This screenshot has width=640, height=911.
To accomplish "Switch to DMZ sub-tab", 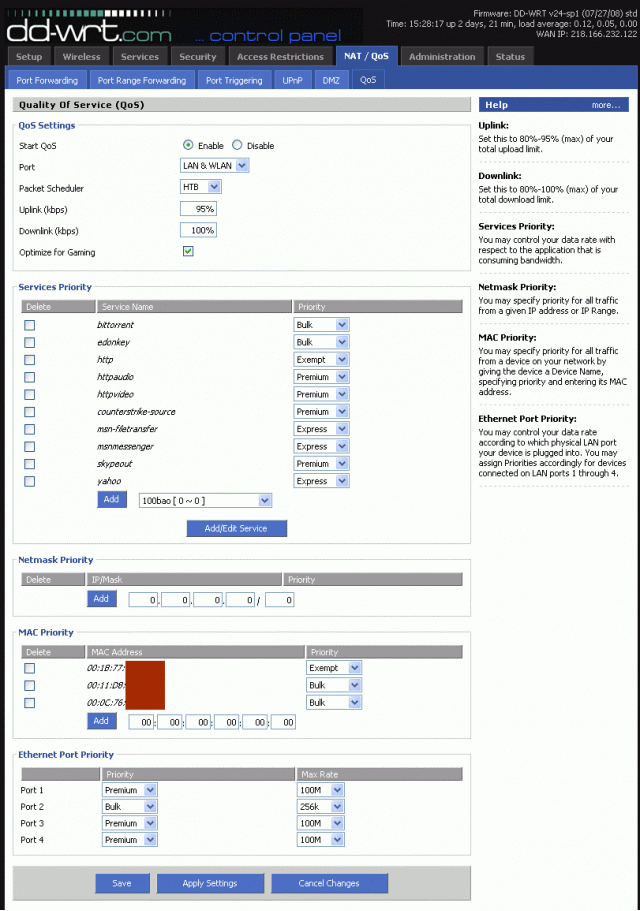I will point(331,80).
